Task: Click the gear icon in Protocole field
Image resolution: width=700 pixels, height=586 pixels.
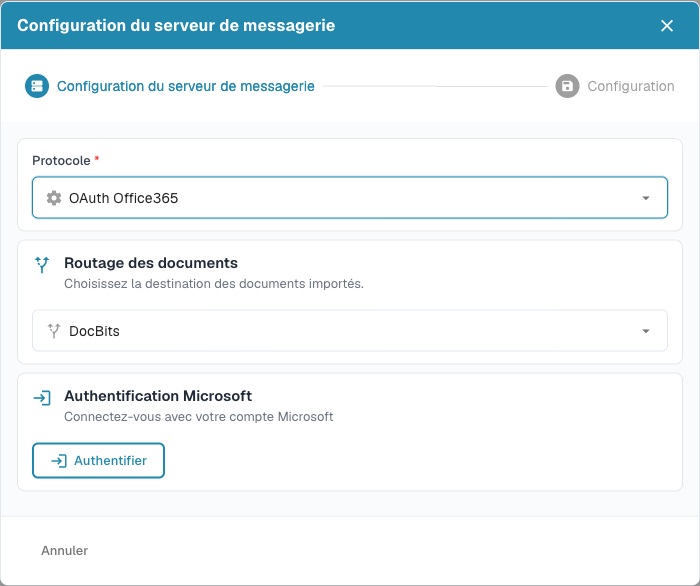Action: pos(54,198)
